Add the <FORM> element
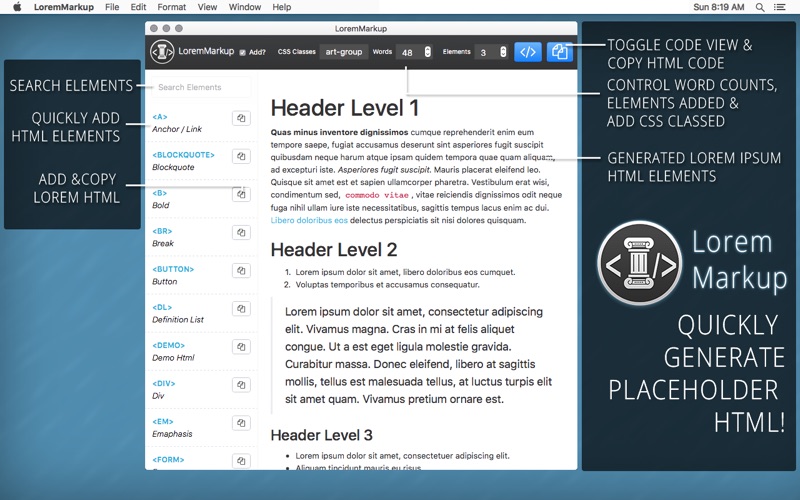The image size is (800, 500). [168, 461]
